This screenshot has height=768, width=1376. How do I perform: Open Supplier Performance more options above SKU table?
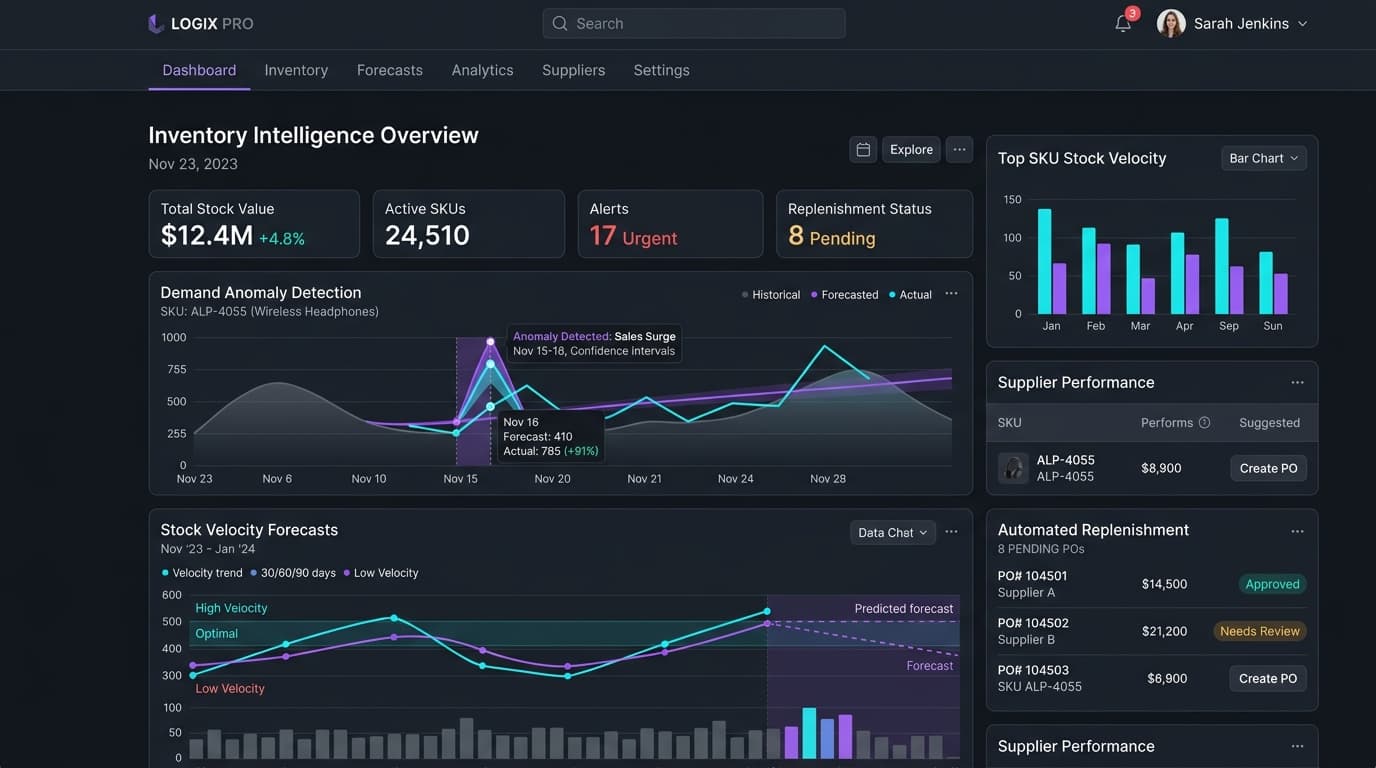(x=1297, y=382)
